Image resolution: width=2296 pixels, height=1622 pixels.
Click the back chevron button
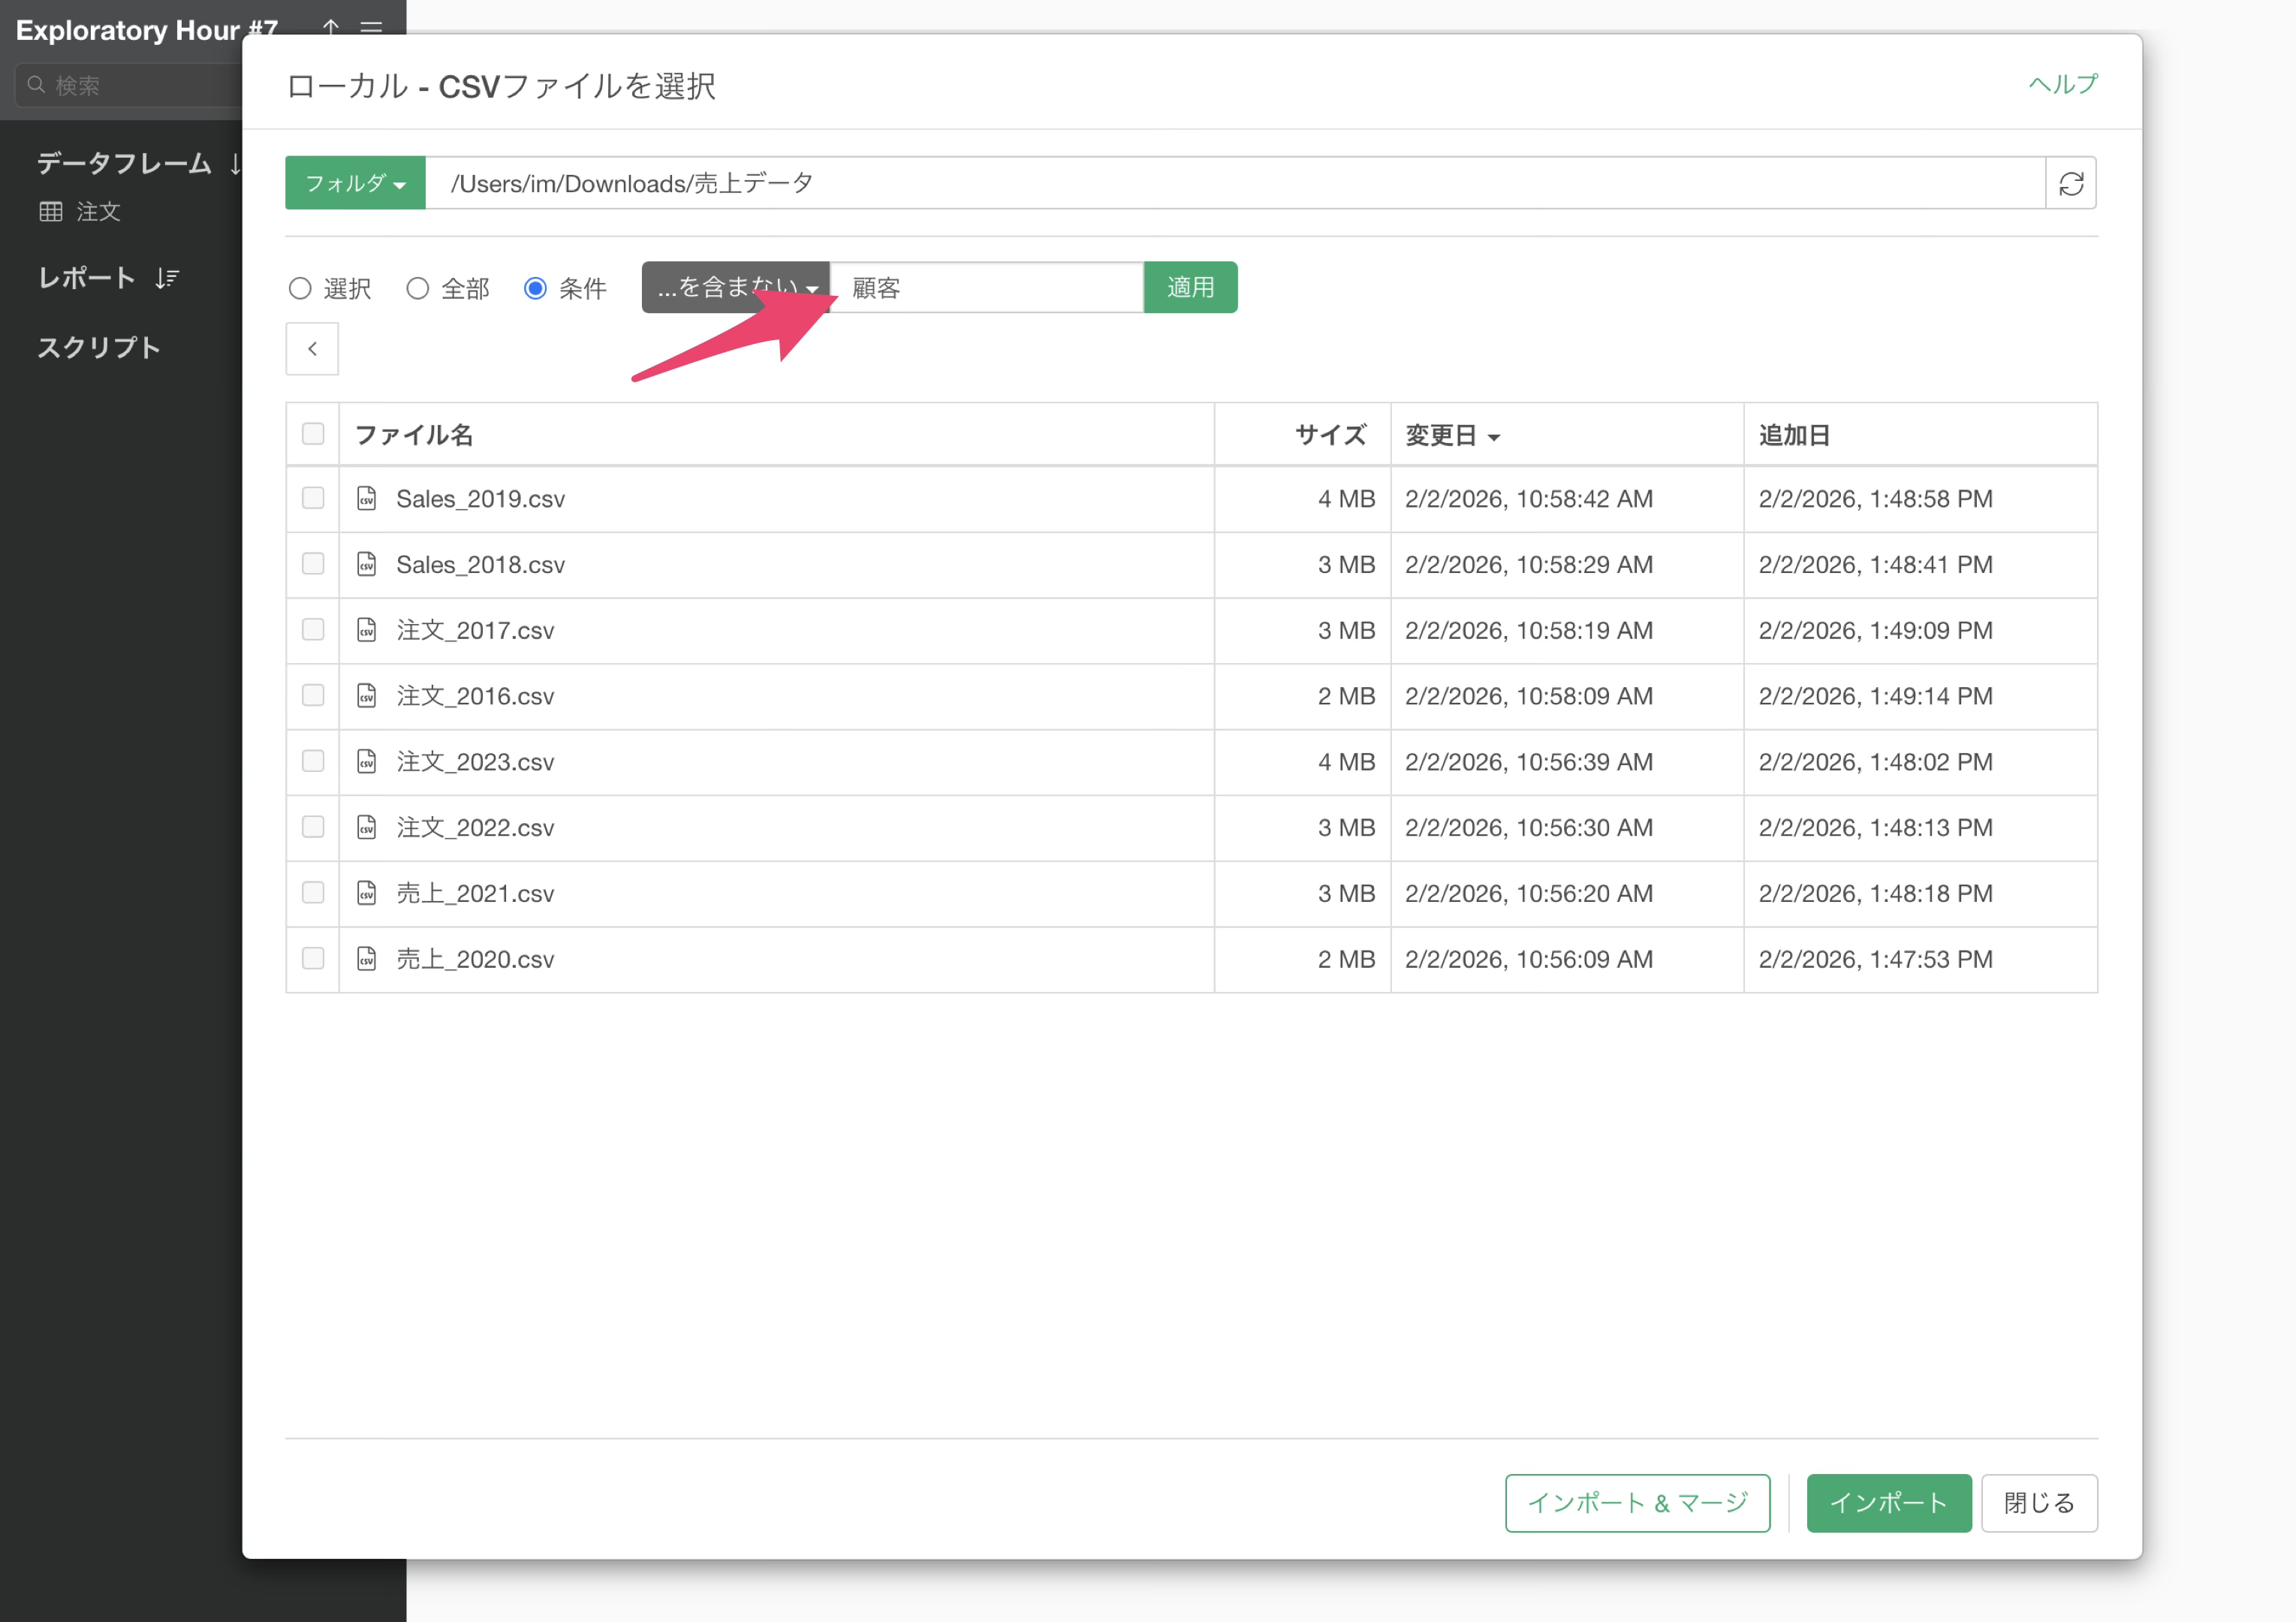coord(312,349)
